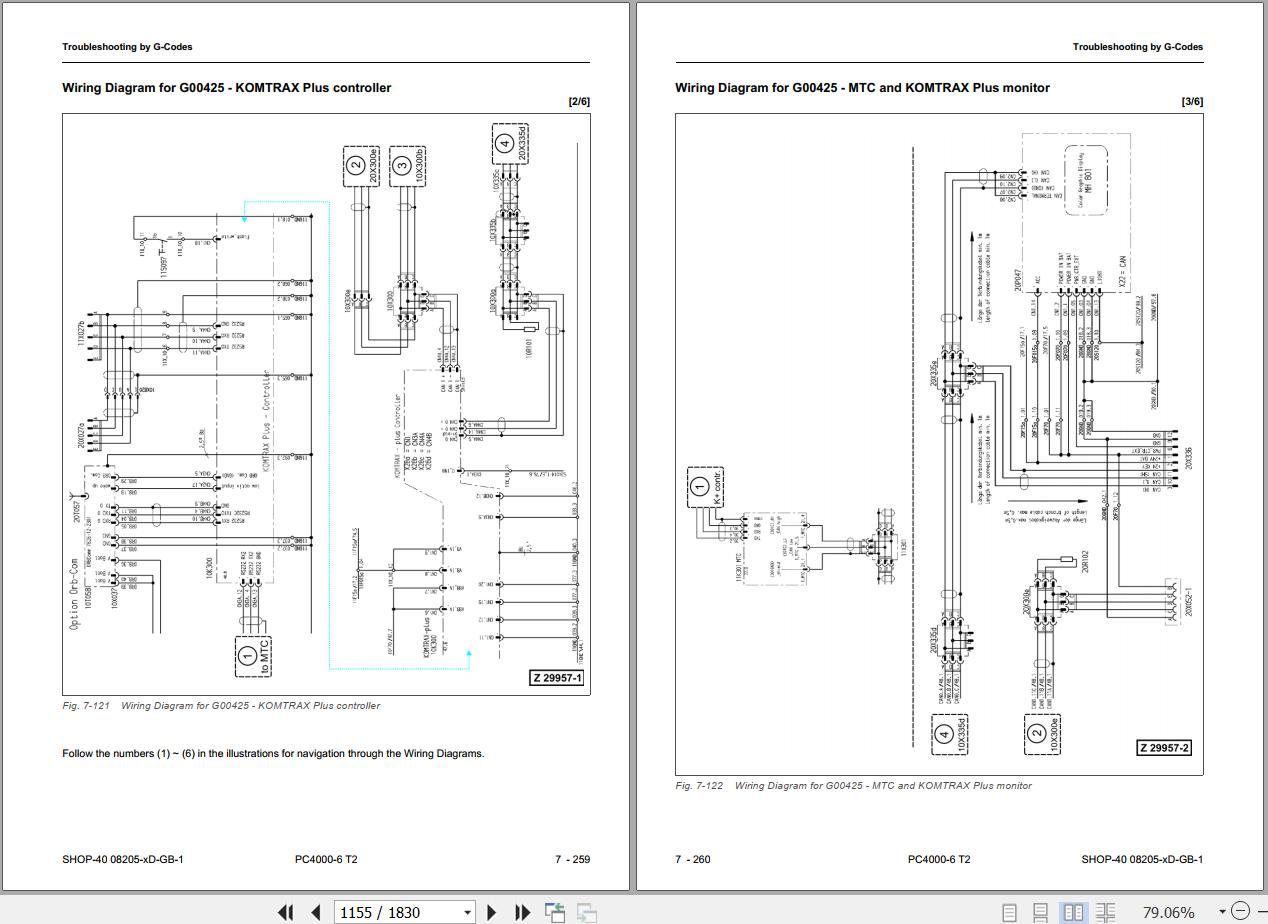Click the right page 'Troubleshooting by G-Codes' header
The width and height of the screenshot is (1268, 924).
pos(1138,47)
